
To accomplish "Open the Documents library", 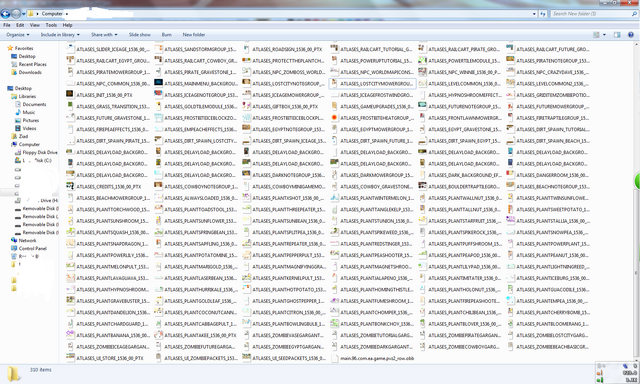I will tap(34, 104).
